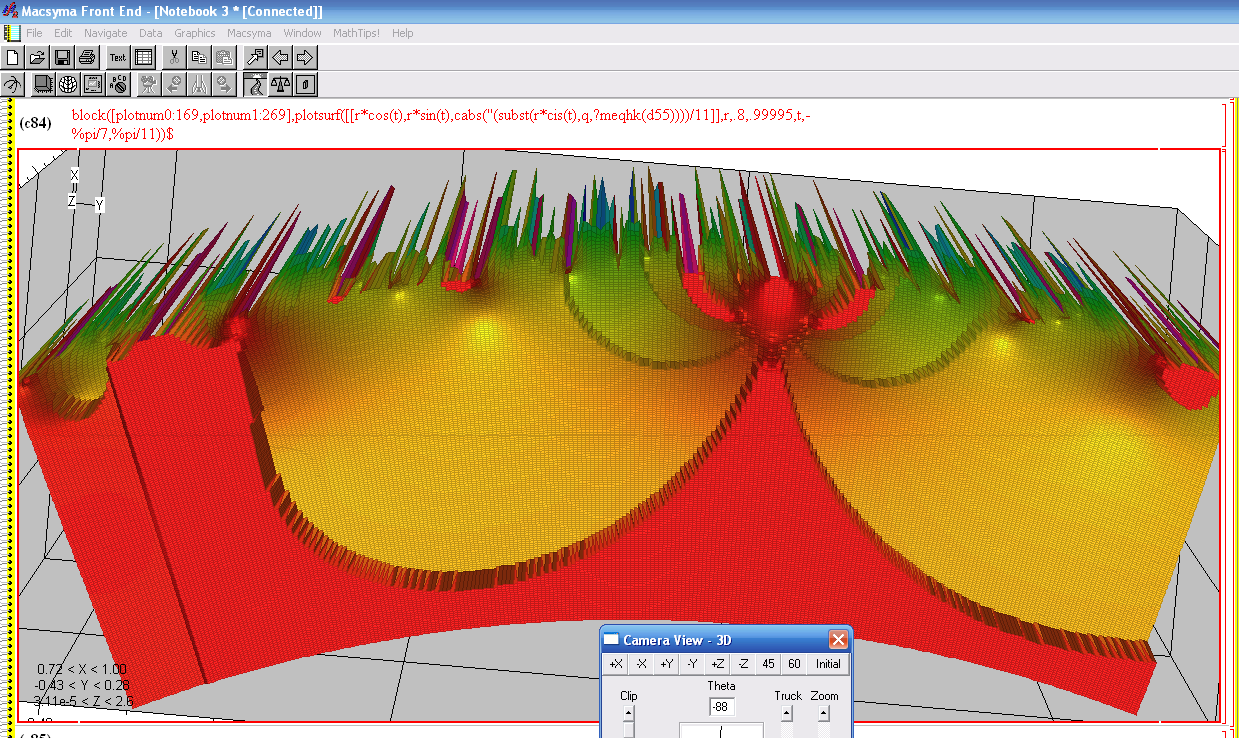Reset camera with the Initial button

828,664
